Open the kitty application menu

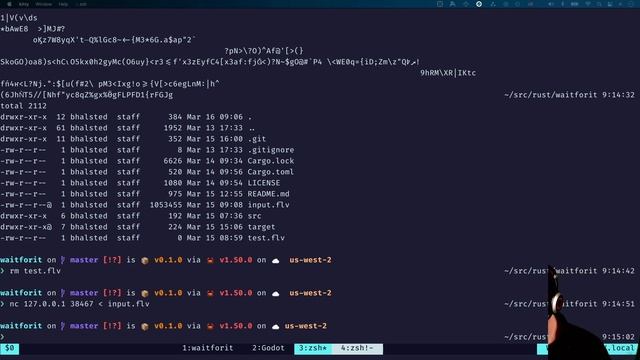[24, 4]
